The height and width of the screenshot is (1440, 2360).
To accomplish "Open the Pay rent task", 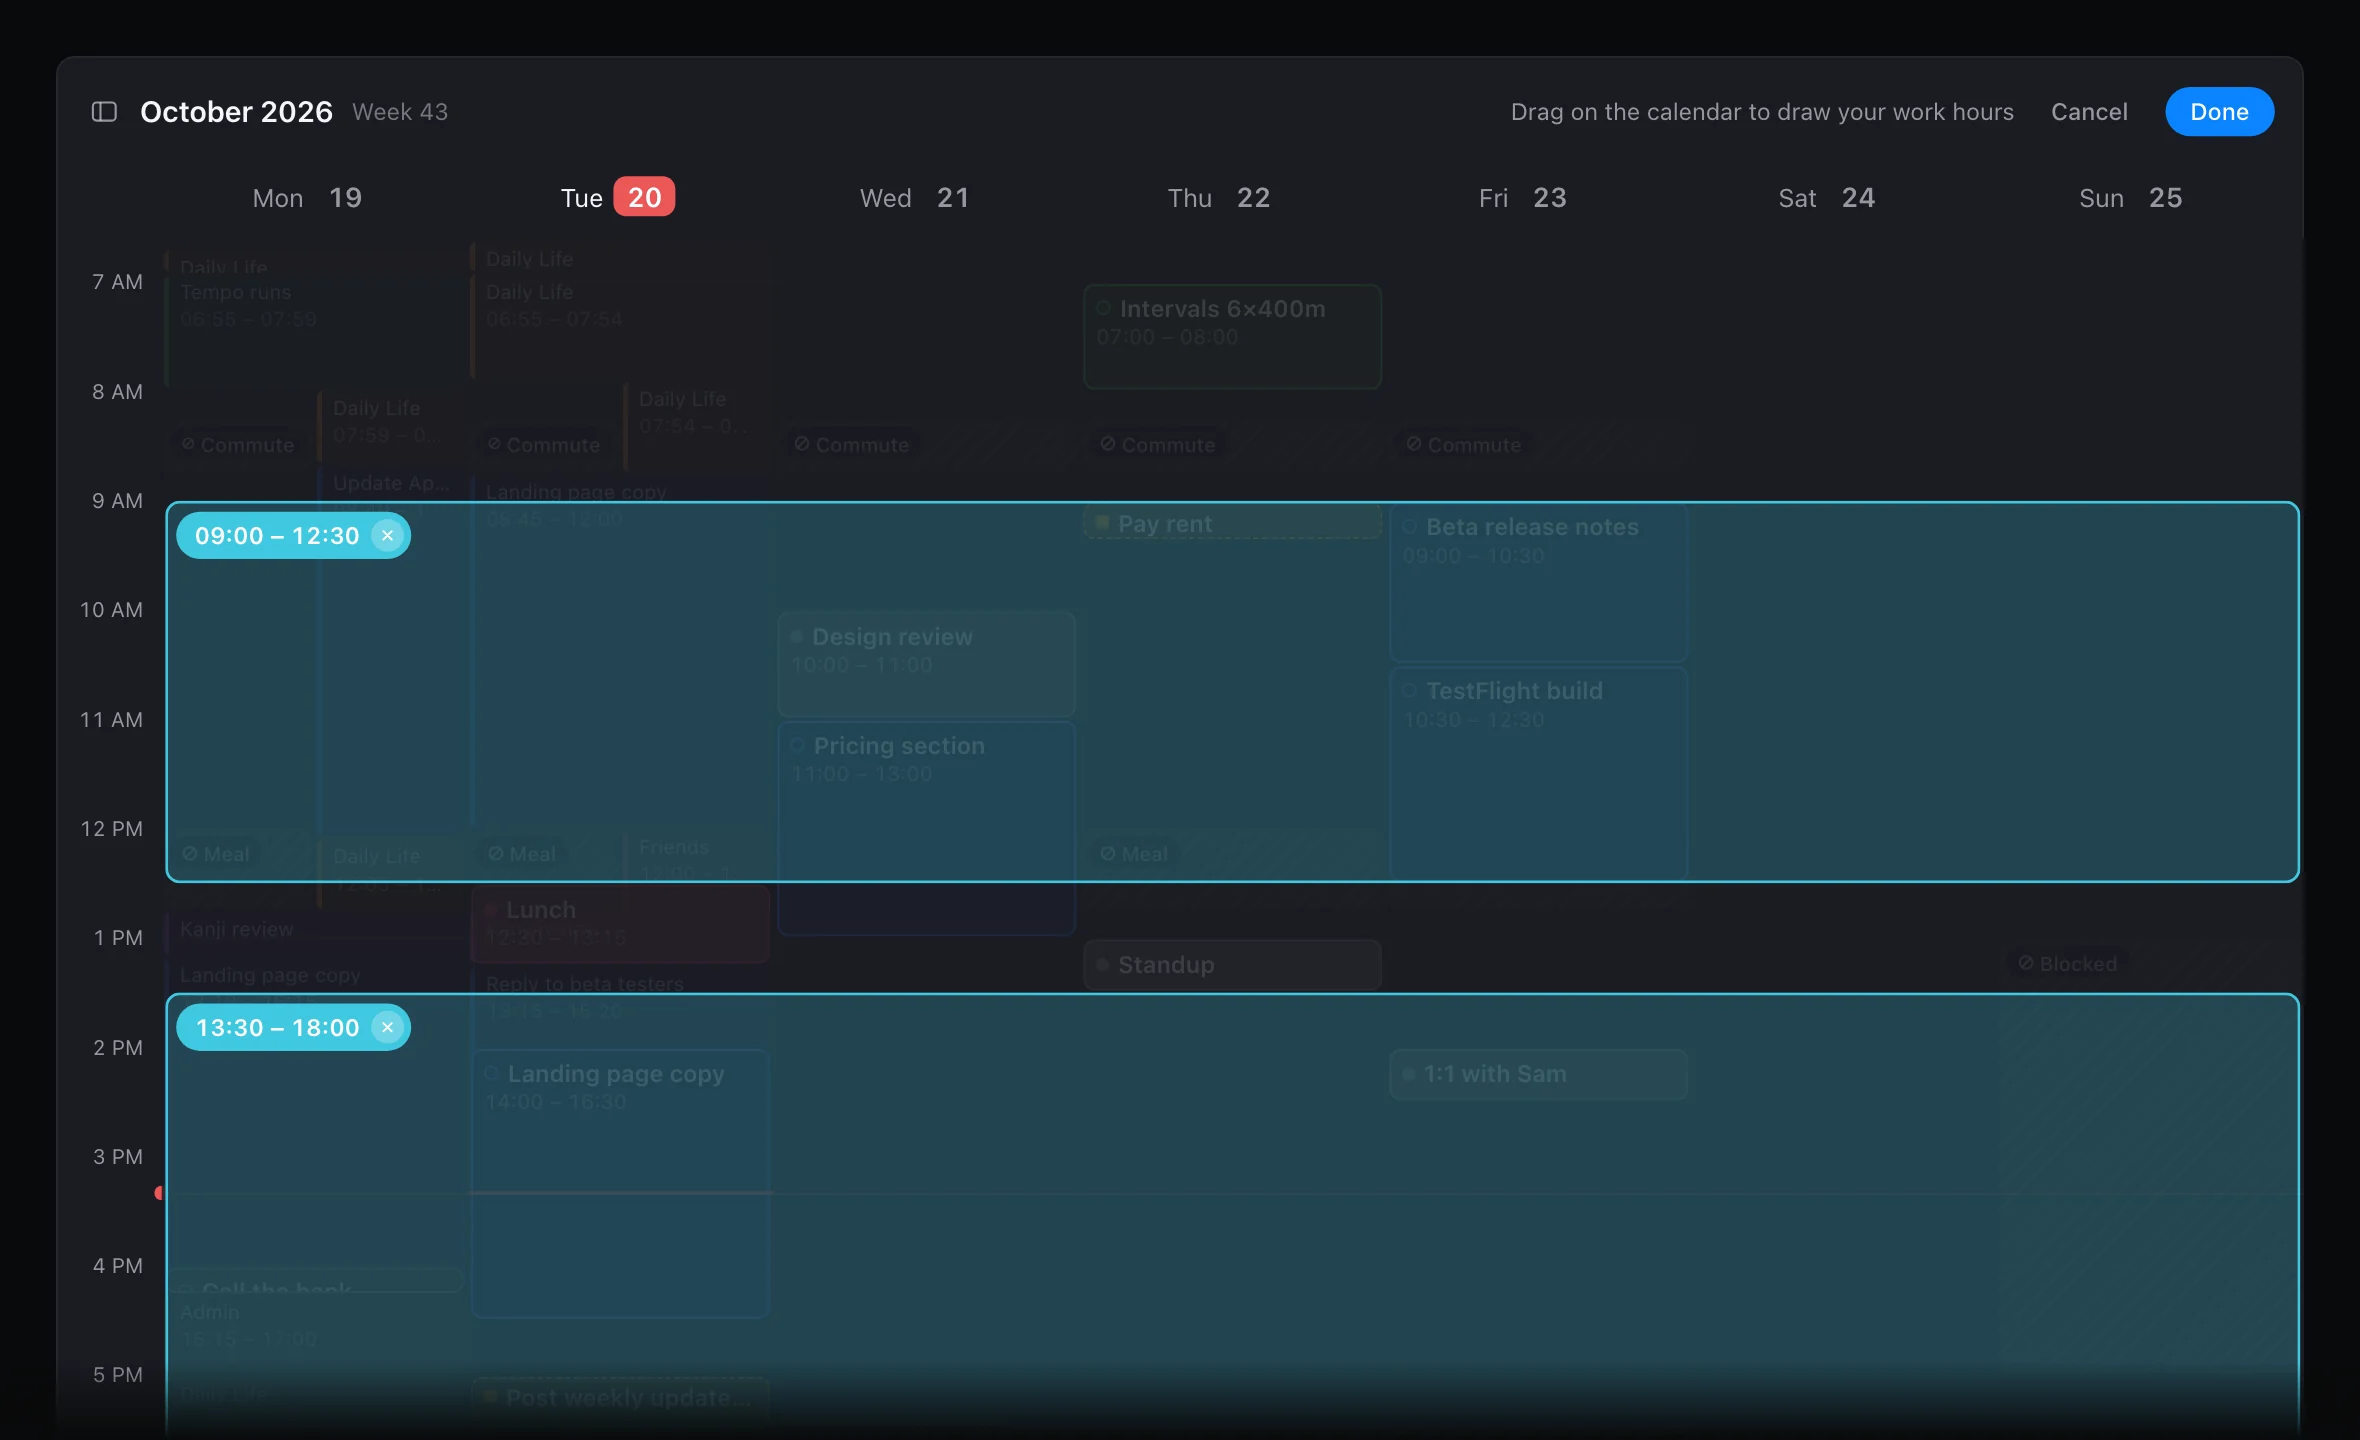I will click(1232, 523).
